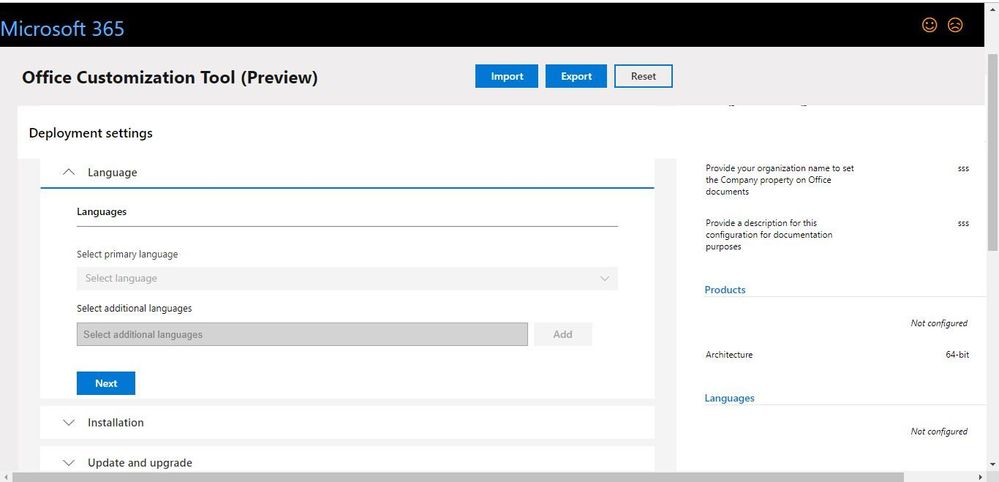This screenshot has width=999, height=482.
Task: Select the Products heading in summary
Action: click(x=724, y=290)
